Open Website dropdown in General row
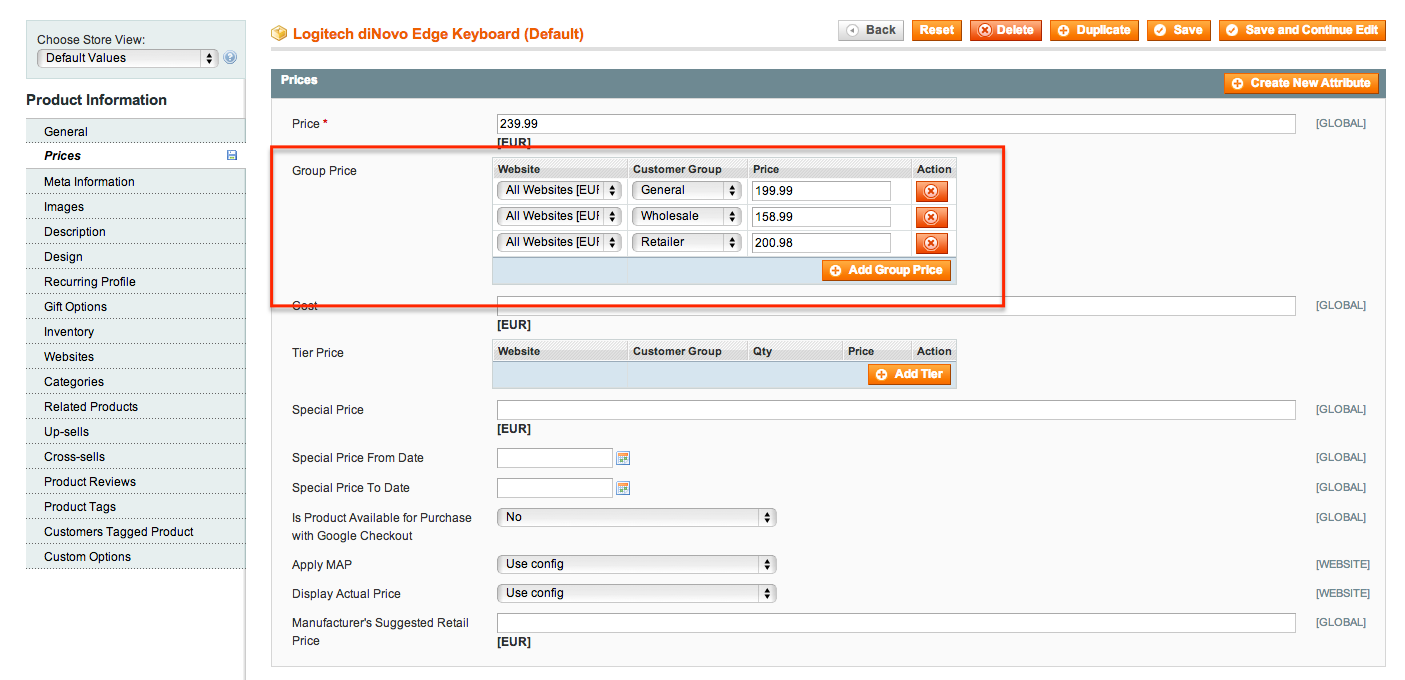 tap(559, 190)
